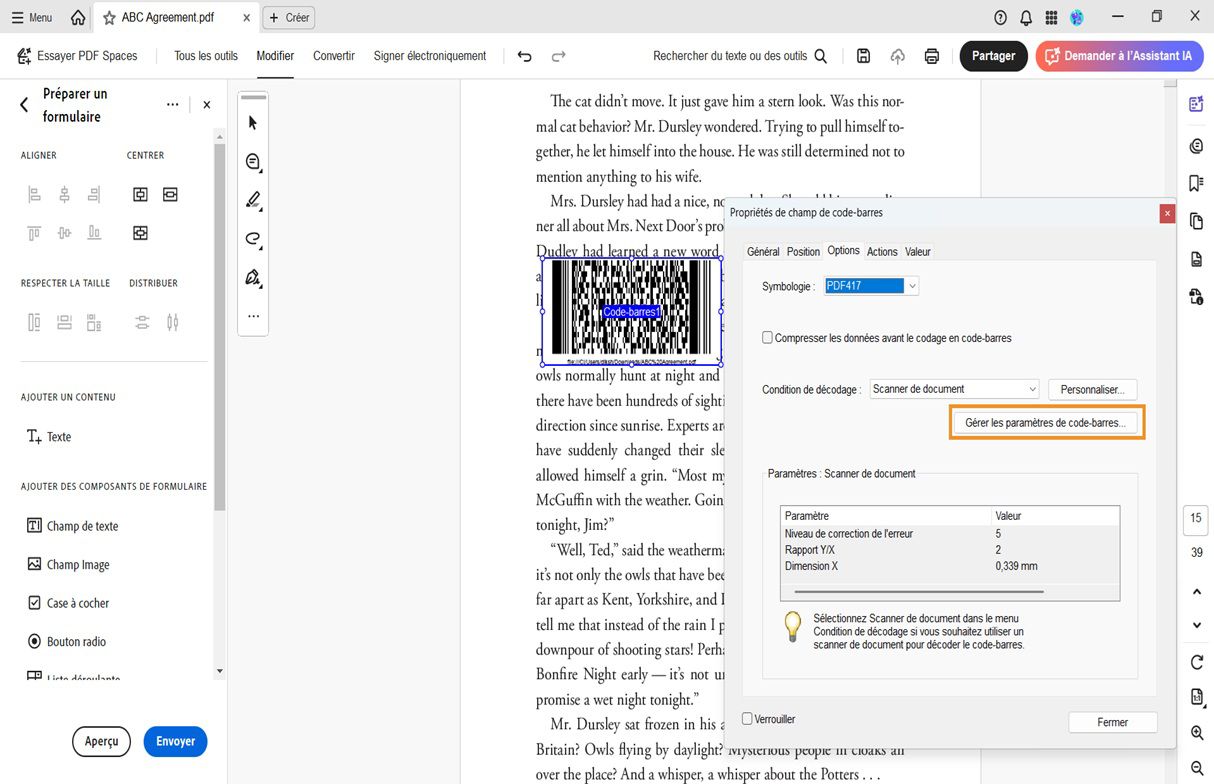1214x784 pixels.
Task: Select the highlighter tool
Action: (253, 200)
